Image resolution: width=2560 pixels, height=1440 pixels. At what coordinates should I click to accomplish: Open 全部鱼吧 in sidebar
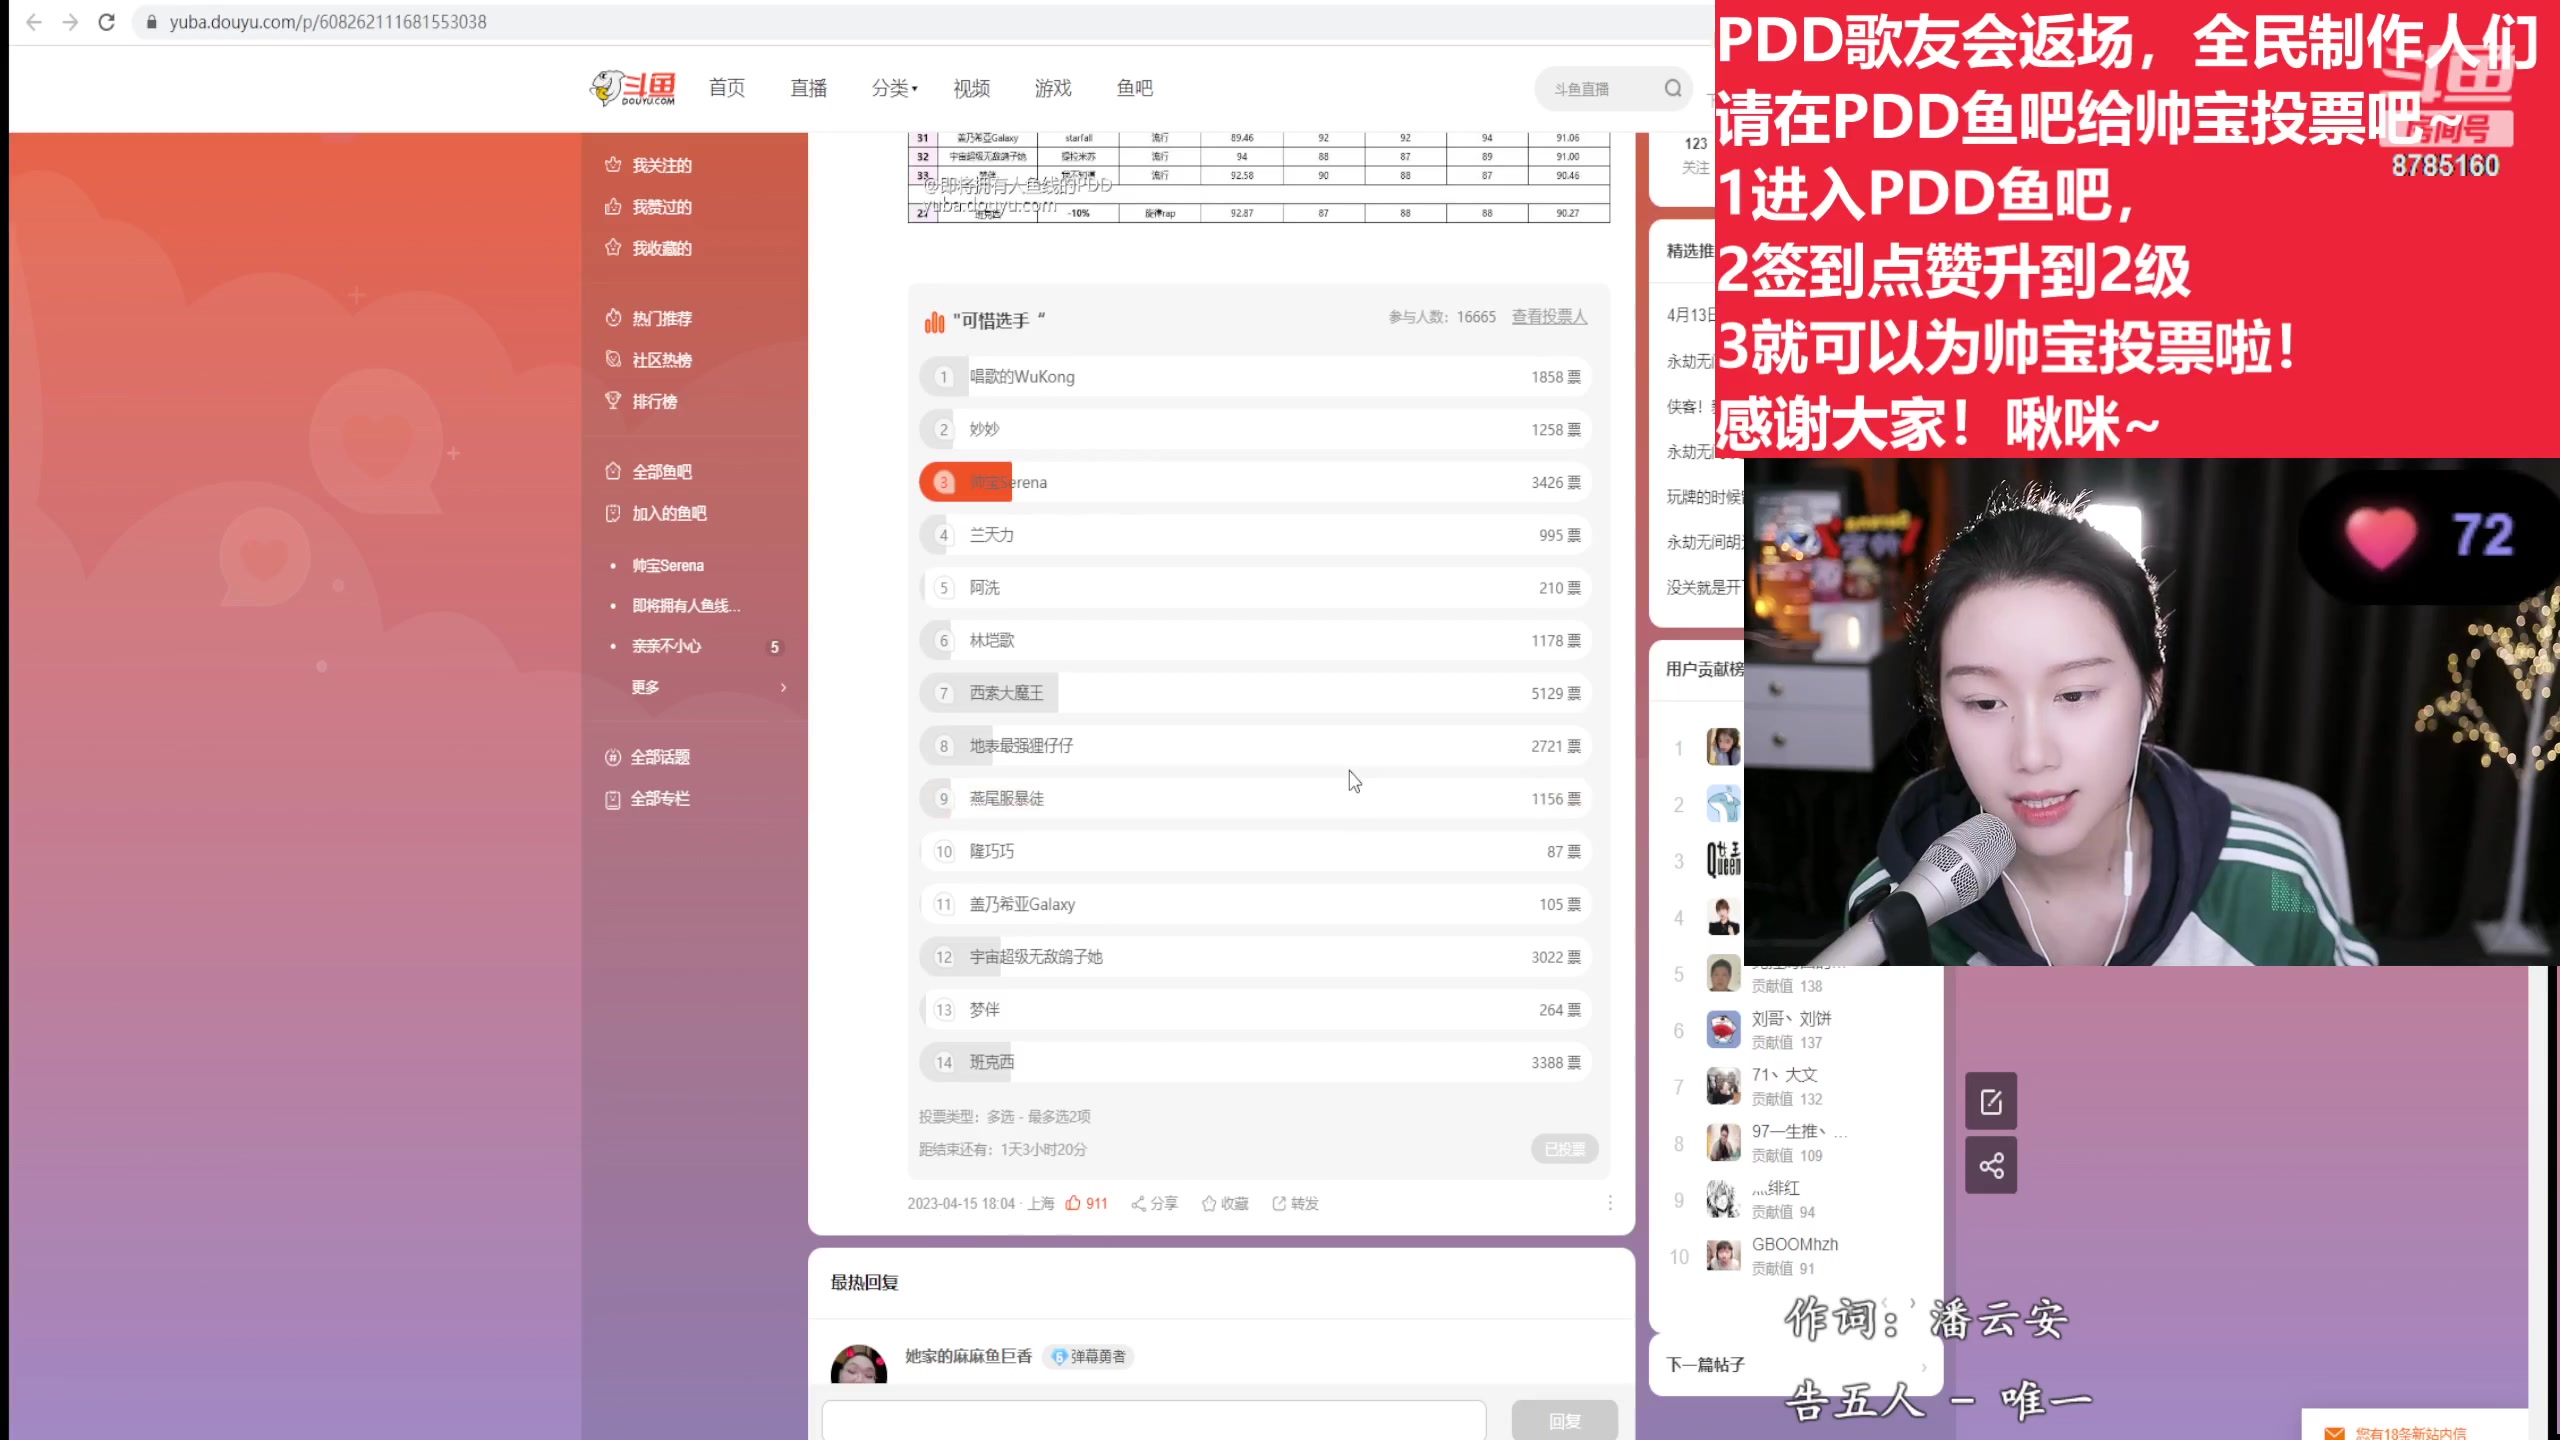[x=649, y=471]
